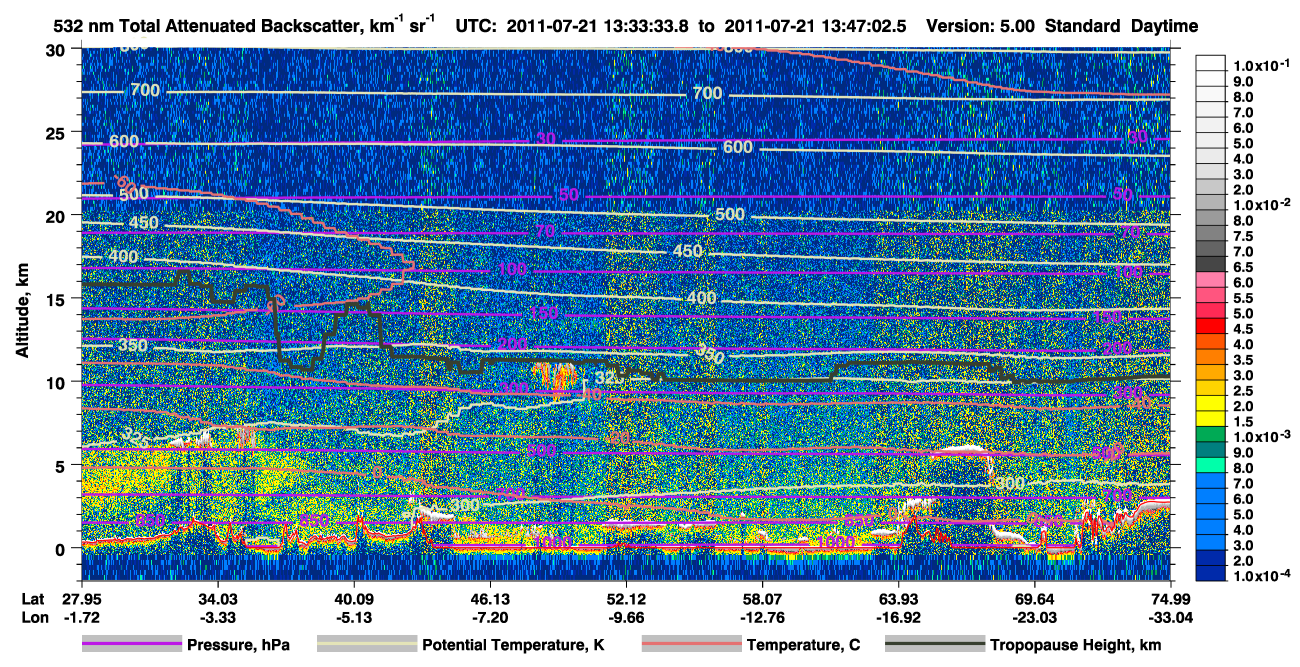Viewport: 1300px width, 667px height.
Task: Click latitude value 52.12
Action: tap(625, 598)
